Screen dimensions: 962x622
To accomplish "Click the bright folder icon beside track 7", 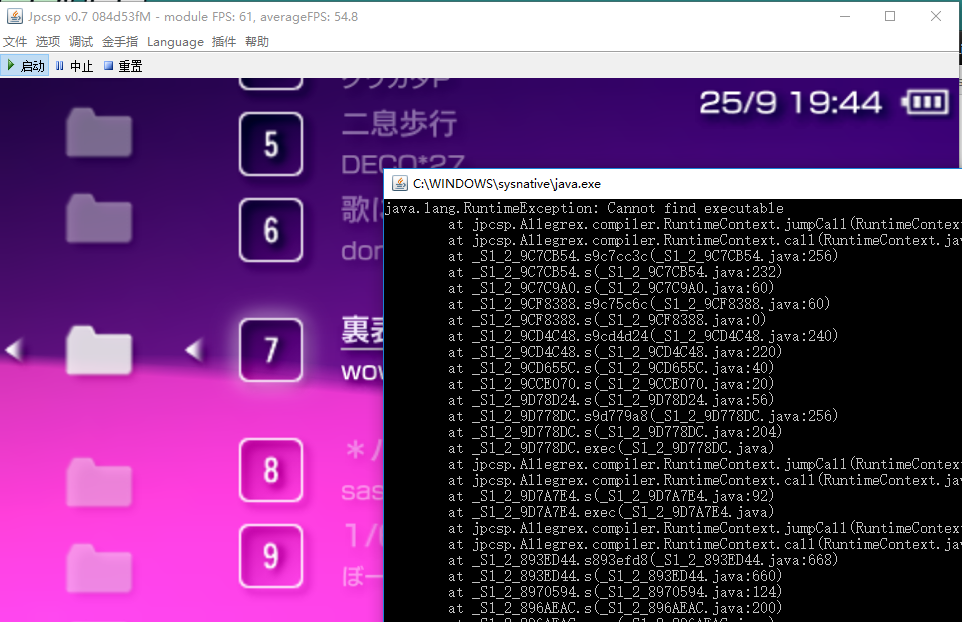I will [x=98, y=350].
